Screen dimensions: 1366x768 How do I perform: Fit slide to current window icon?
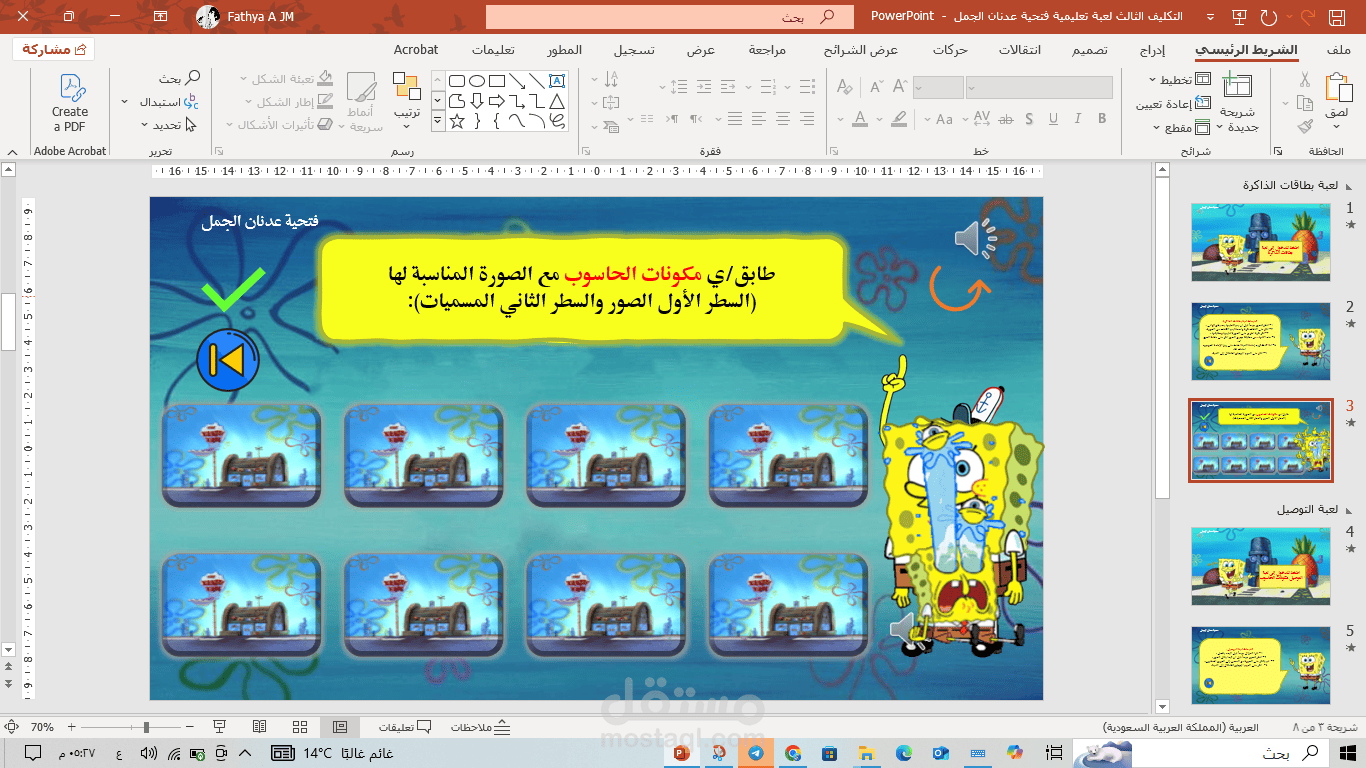[12, 727]
